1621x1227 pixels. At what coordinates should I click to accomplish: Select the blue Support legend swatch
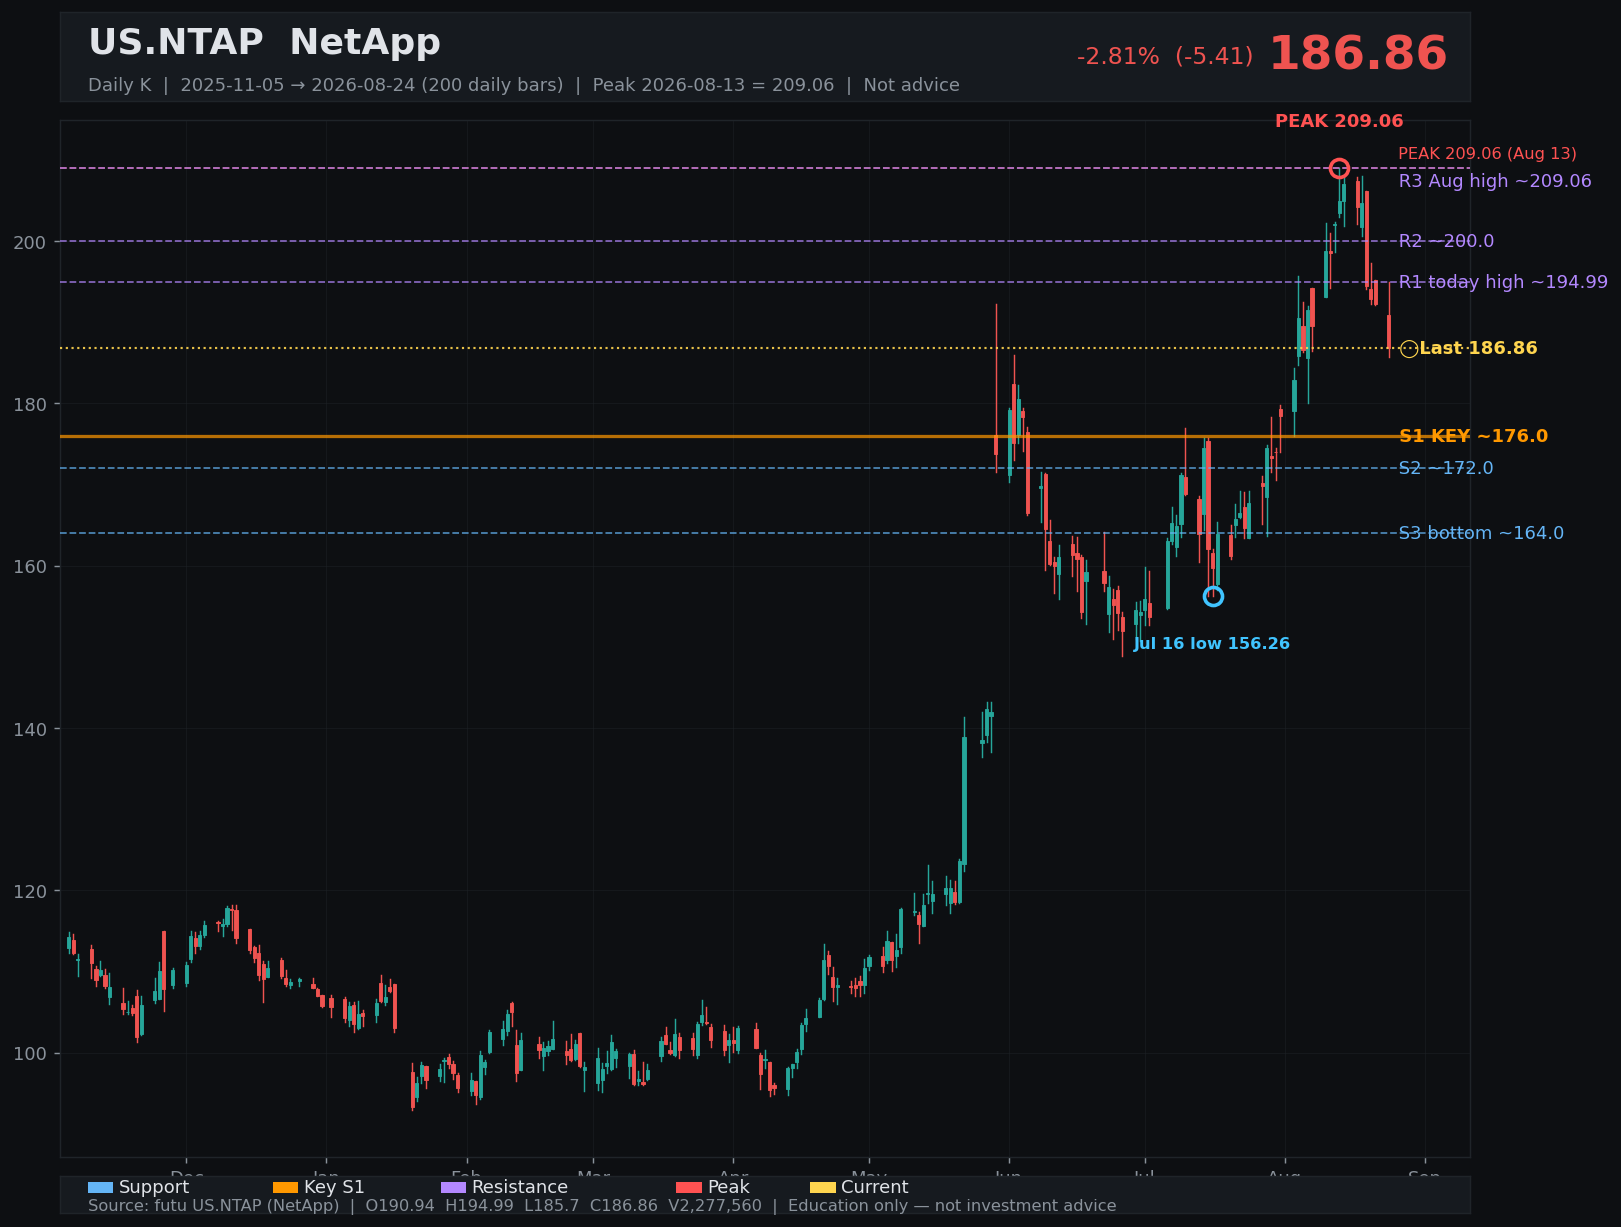tap(100, 1187)
